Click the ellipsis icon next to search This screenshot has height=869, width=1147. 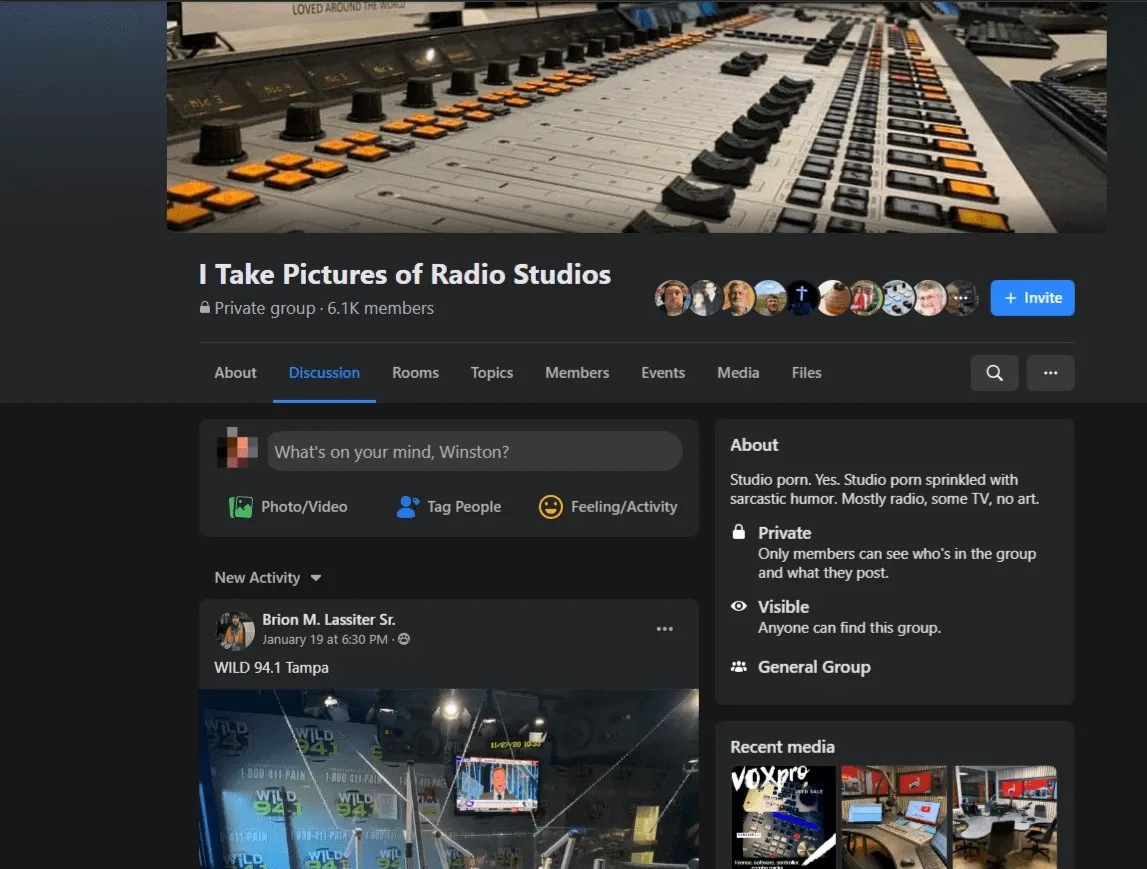1050,372
